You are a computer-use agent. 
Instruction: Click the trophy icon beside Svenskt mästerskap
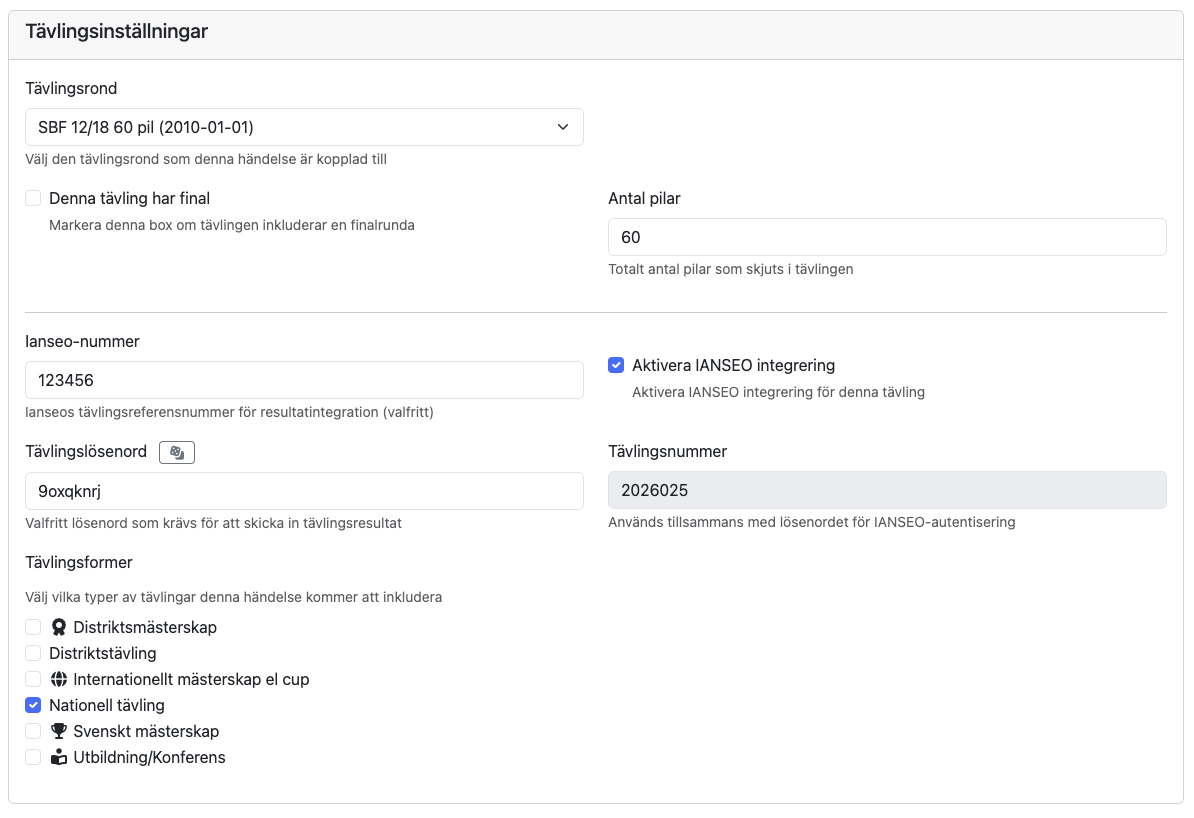tap(58, 732)
